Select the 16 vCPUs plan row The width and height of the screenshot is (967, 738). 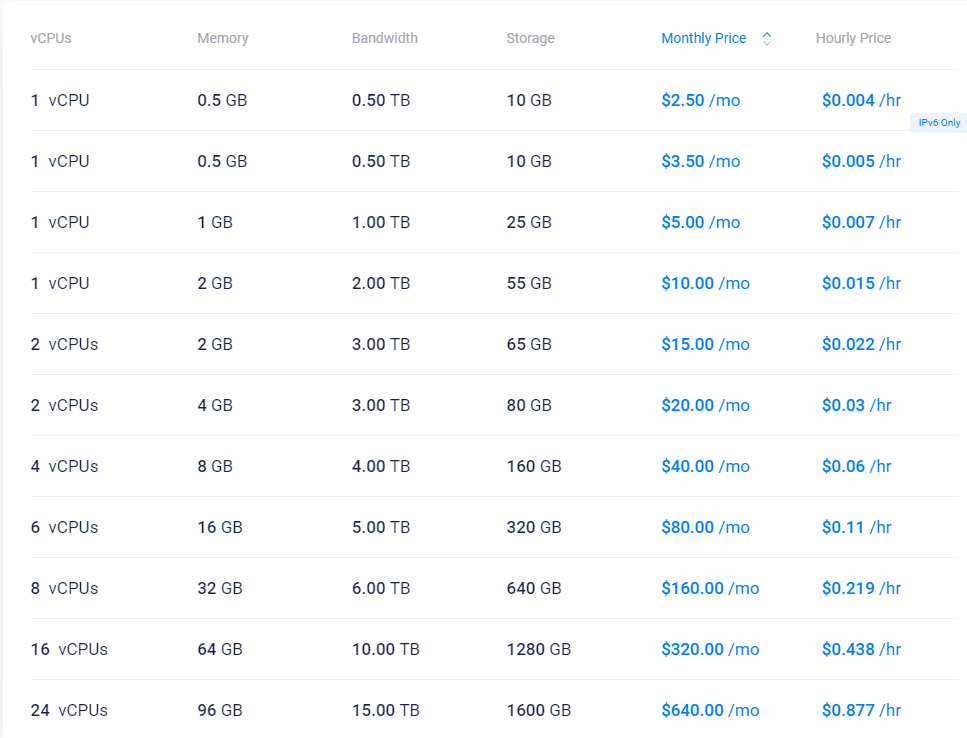(x=69, y=649)
